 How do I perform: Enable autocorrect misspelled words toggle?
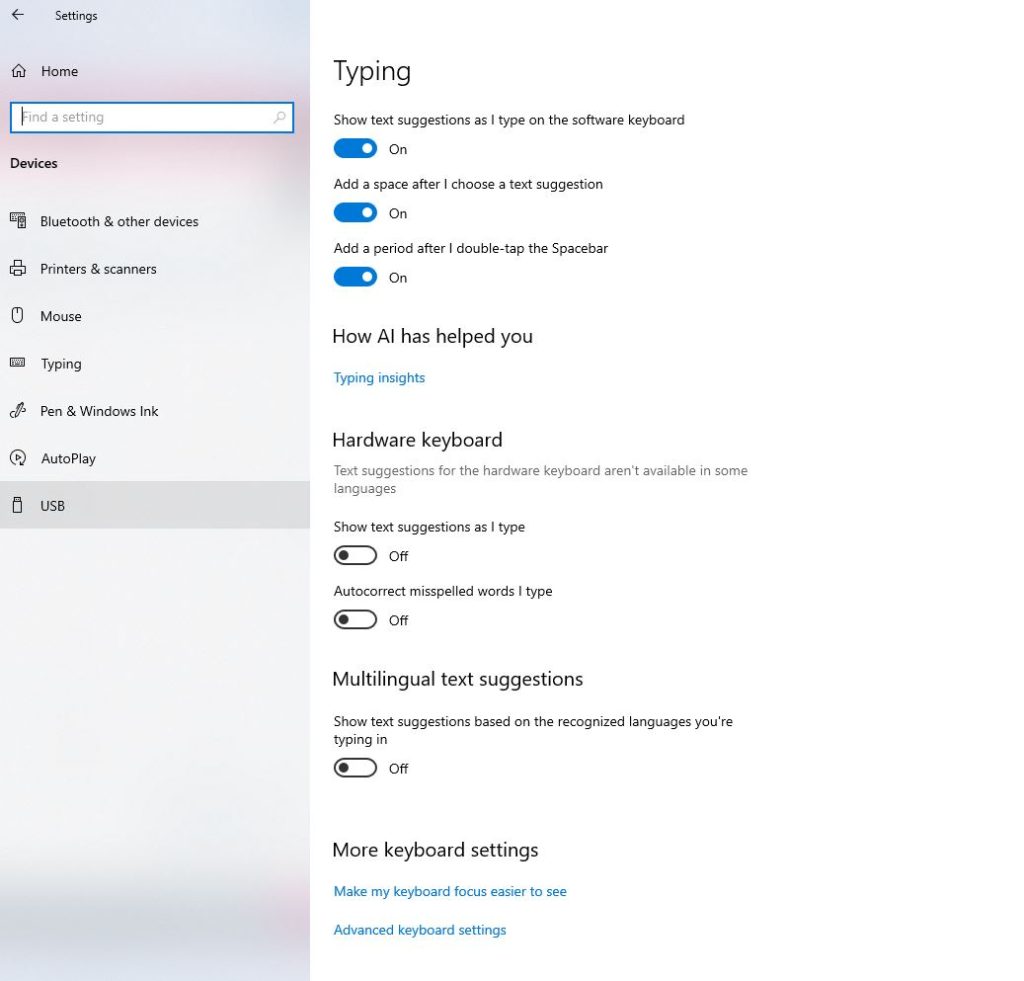click(355, 619)
